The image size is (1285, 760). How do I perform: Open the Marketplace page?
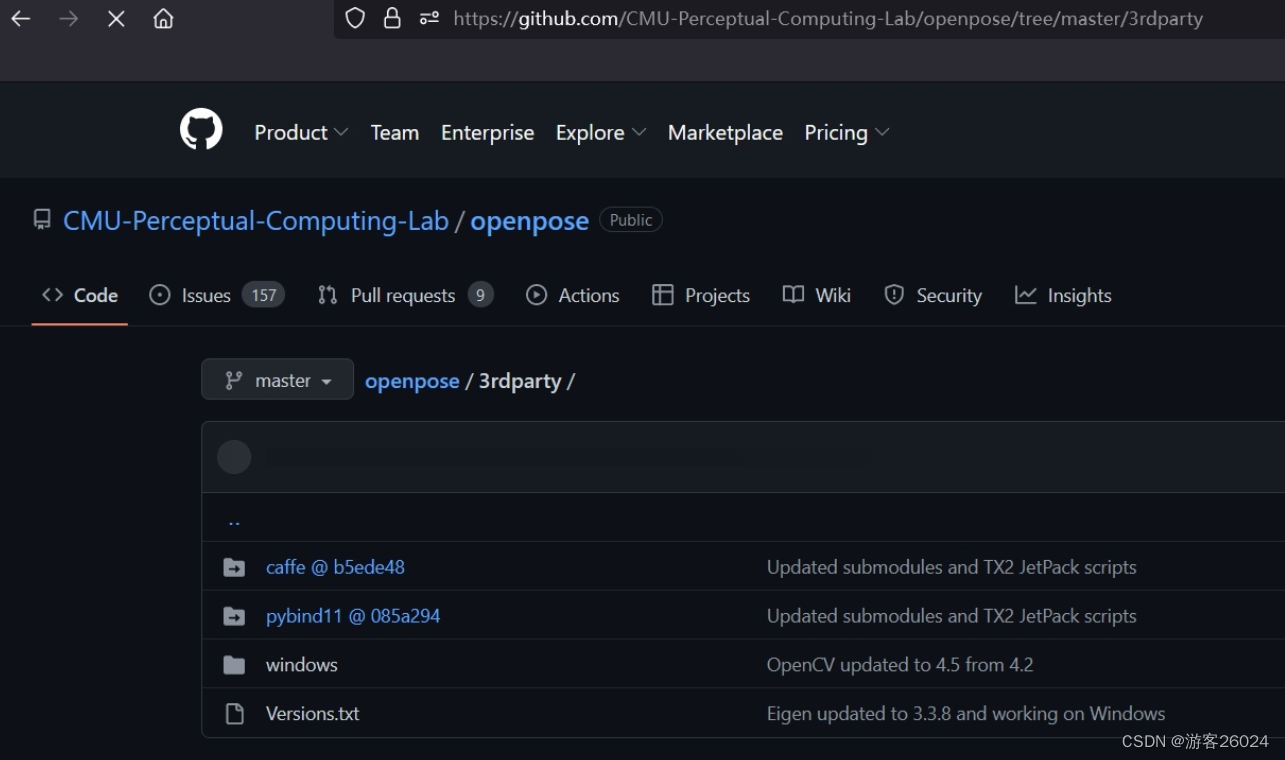[x=725, y=132]
